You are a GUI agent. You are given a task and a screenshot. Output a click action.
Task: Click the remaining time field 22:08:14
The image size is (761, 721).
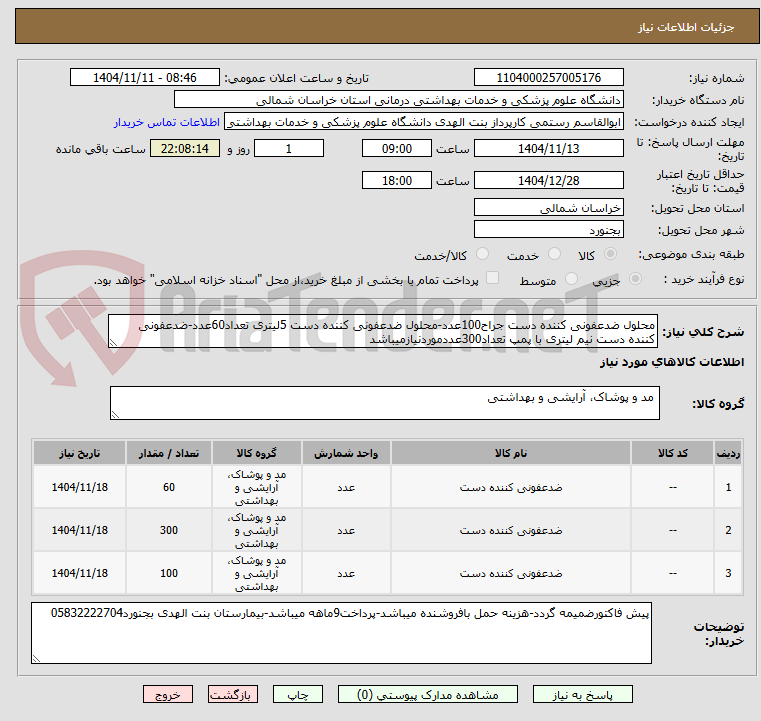[184, 148]
